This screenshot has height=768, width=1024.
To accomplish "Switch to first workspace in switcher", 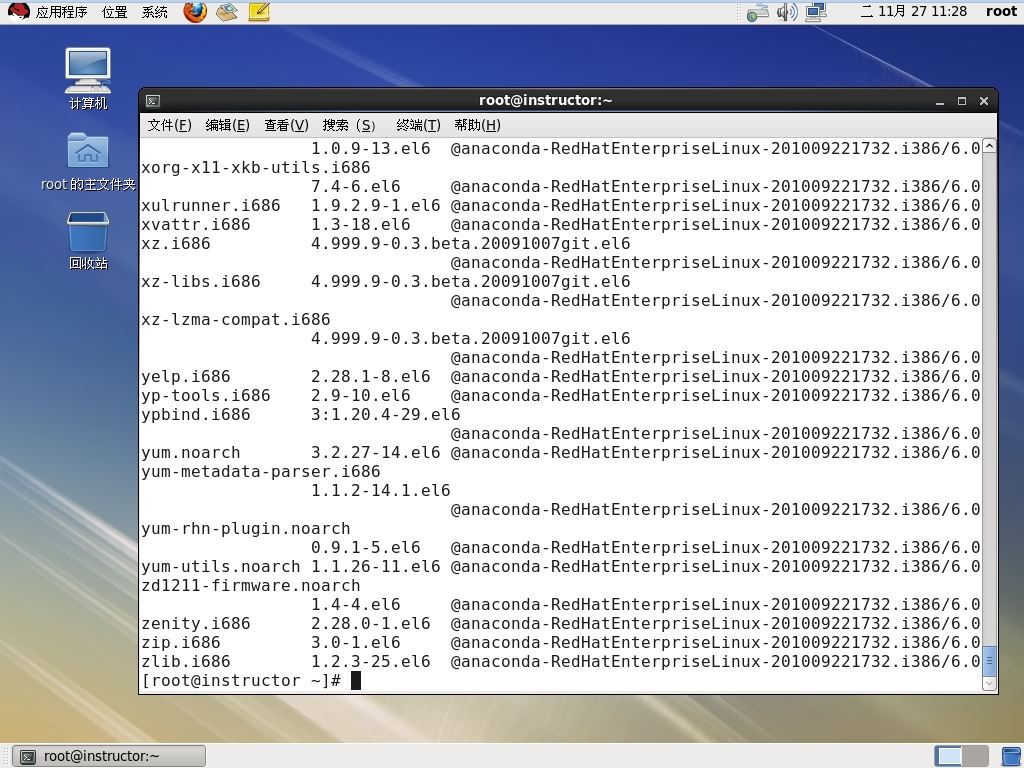I will [x=948, y=756].
